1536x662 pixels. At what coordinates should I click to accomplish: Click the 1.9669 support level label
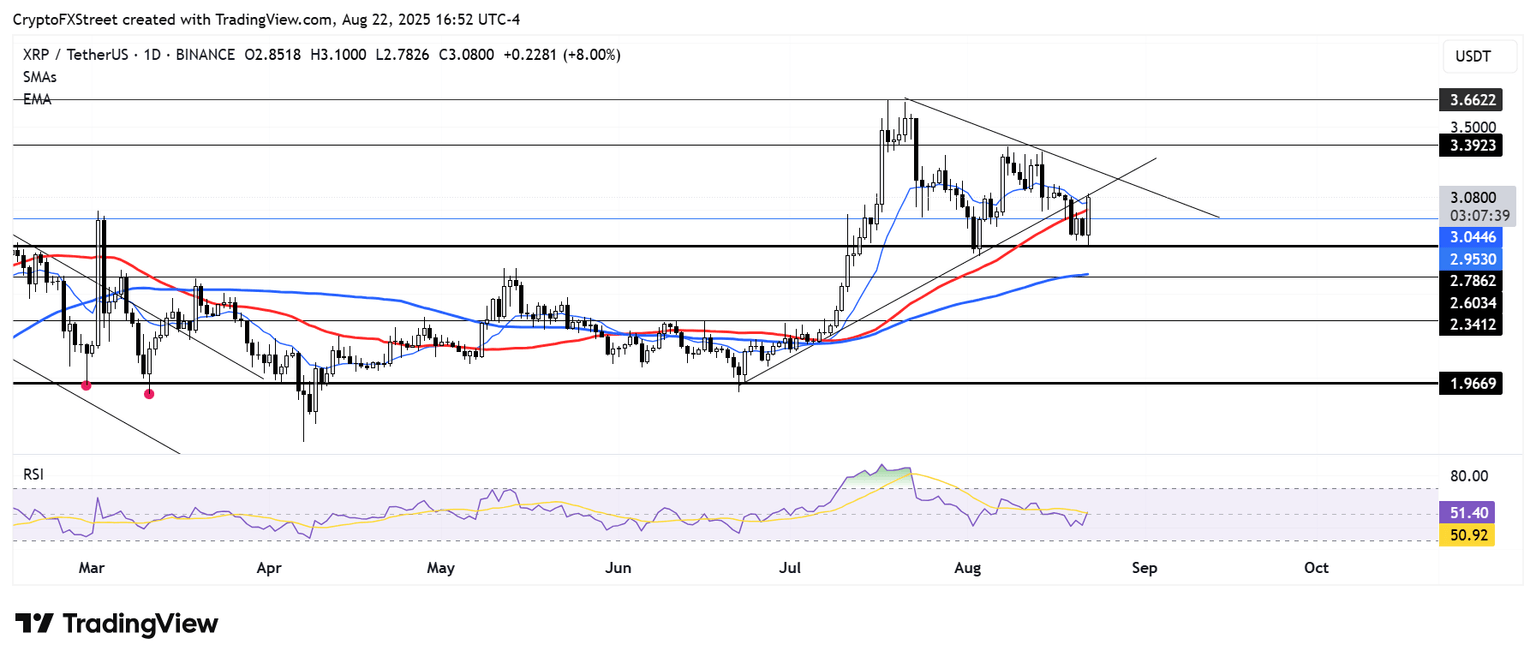[x=1471, y=383]
